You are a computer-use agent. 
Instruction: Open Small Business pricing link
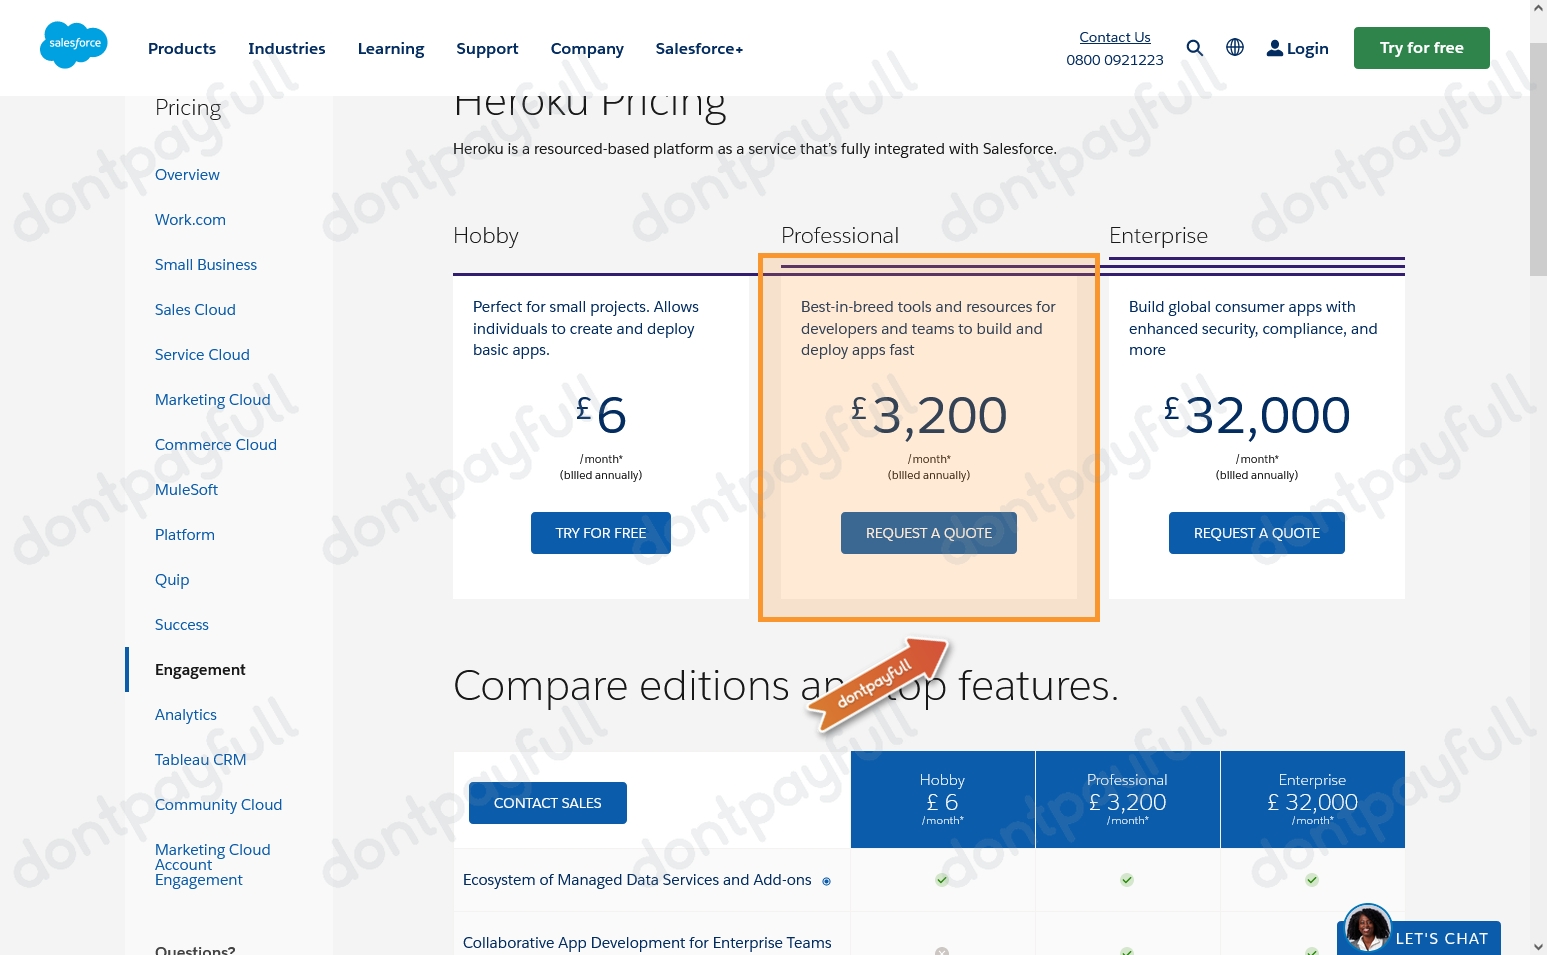click(206, 264)
